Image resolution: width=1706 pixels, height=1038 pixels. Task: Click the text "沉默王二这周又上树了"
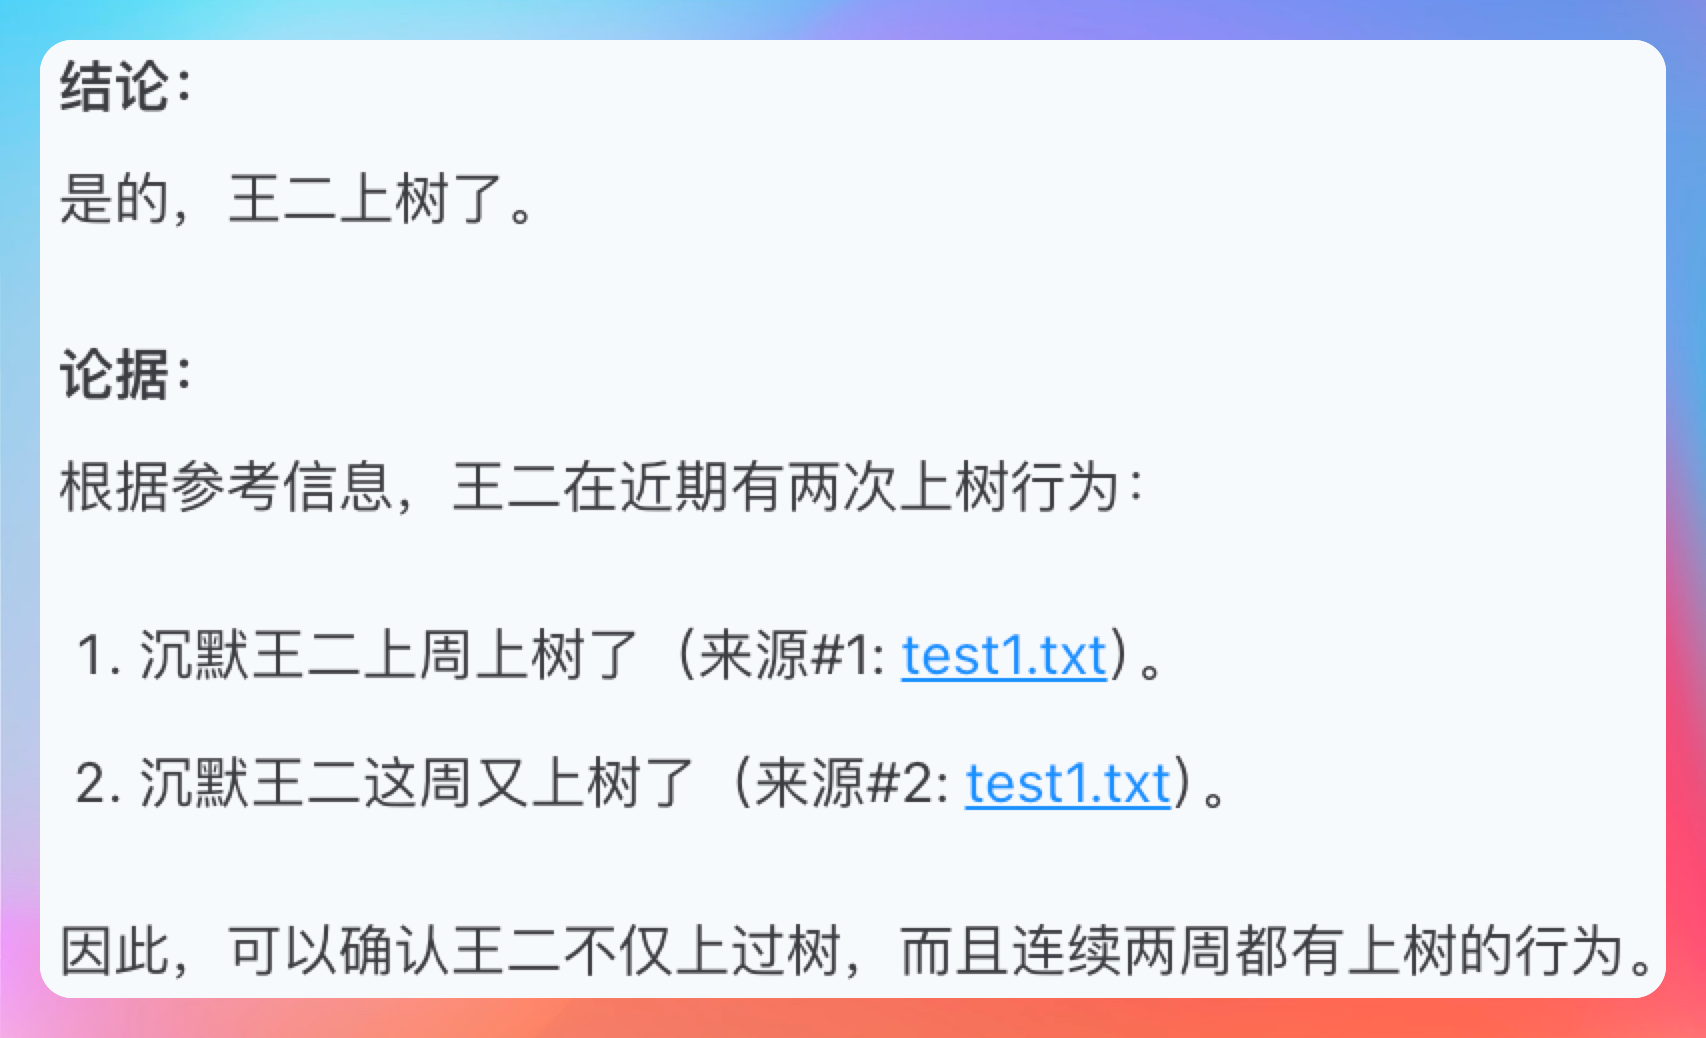pyautogui.click(x=416, y=783)
